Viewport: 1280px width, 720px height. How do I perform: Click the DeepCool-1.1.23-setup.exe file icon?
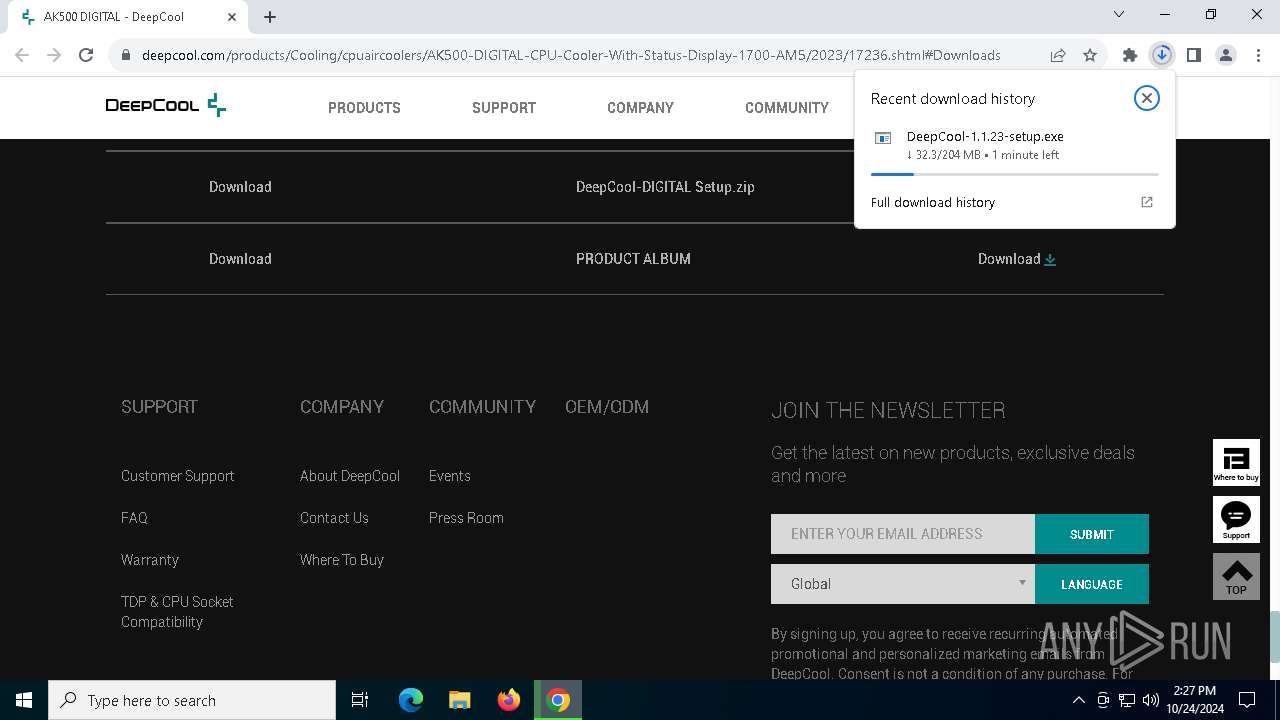coord(883,138)
